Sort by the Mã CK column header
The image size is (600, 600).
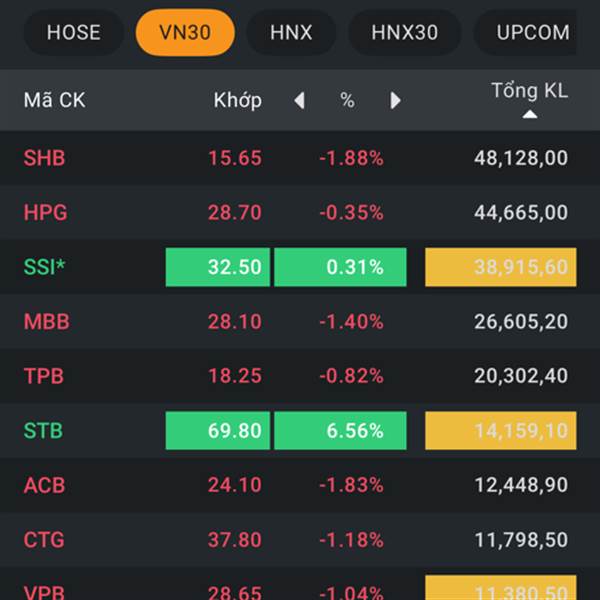[54, 100]
